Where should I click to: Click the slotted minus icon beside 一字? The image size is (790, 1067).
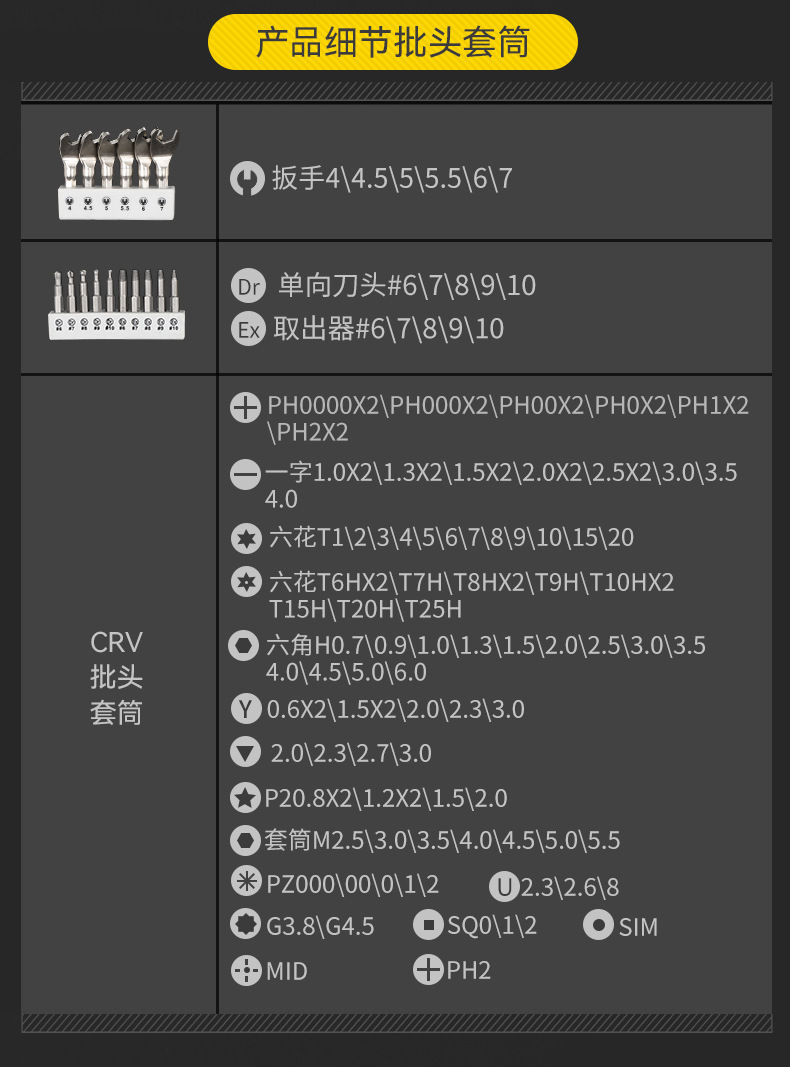245,475
